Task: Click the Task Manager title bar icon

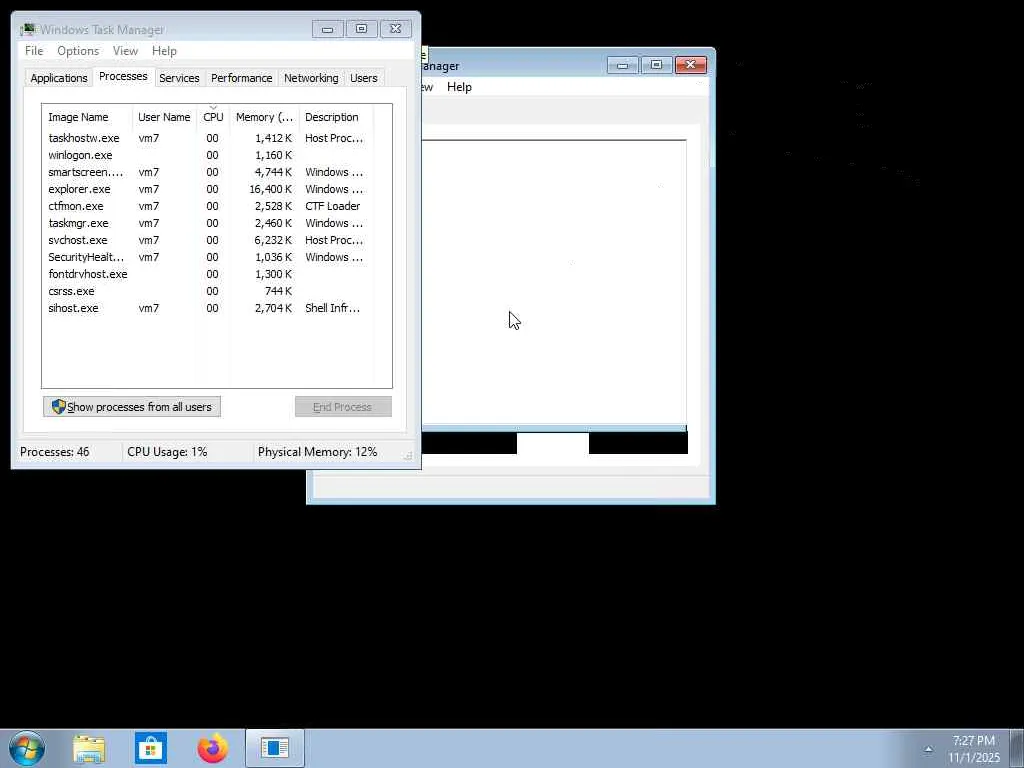Action: point(27,29)
